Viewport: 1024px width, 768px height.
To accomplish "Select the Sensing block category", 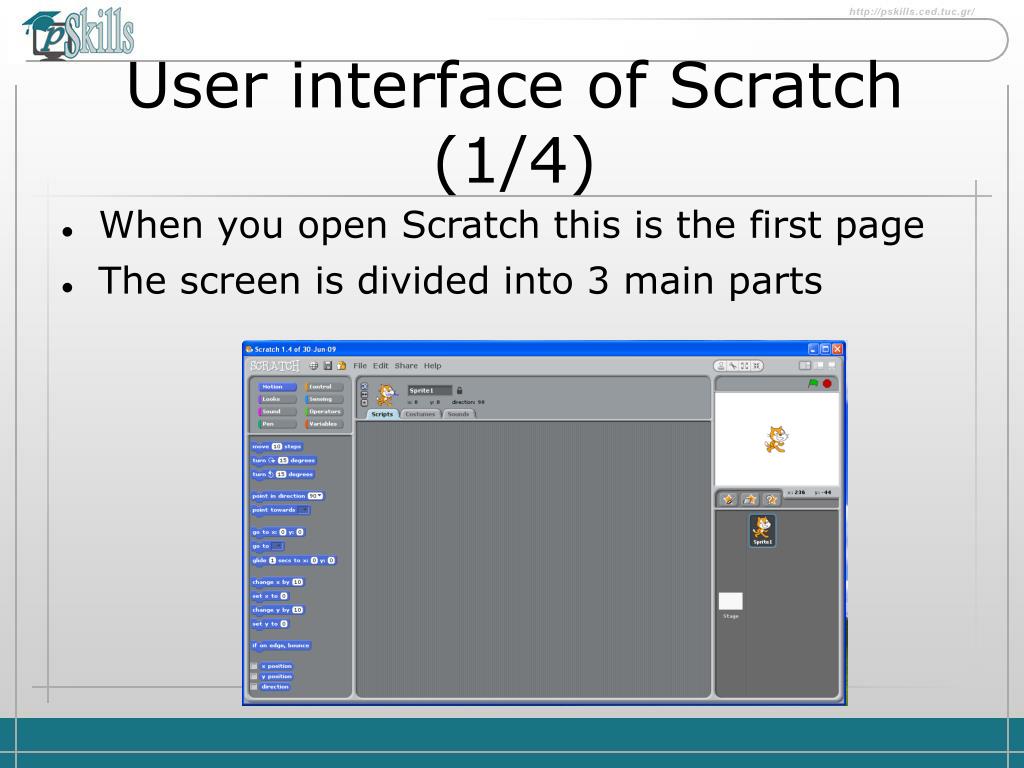I will pyautogui.click(x=324, y=399).
